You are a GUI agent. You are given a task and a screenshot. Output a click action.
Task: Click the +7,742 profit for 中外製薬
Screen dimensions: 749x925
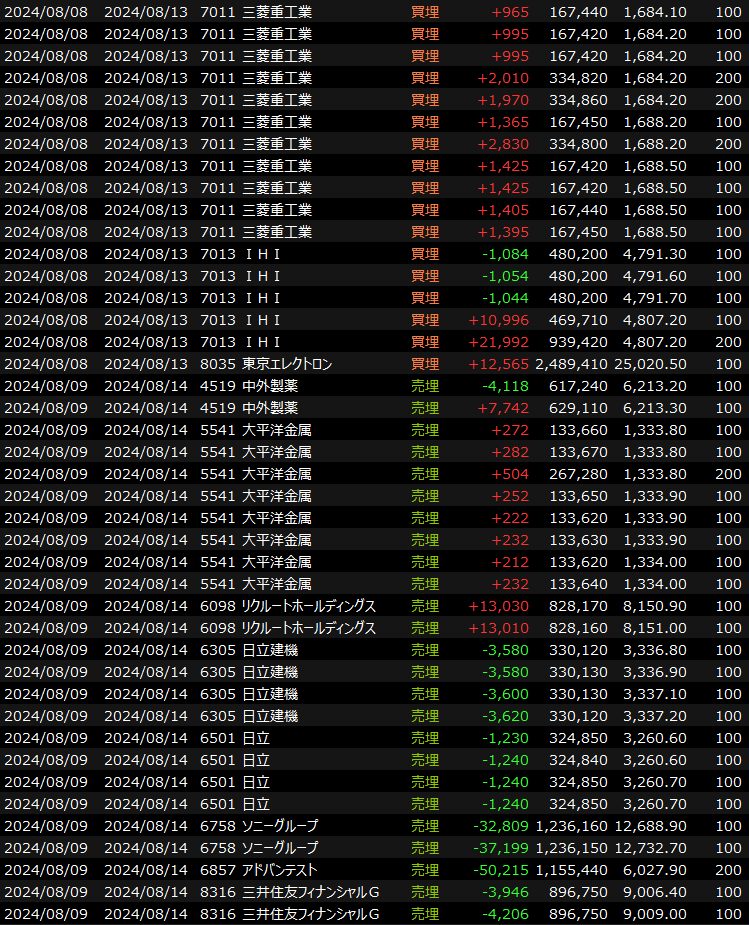tap(504, 408)
